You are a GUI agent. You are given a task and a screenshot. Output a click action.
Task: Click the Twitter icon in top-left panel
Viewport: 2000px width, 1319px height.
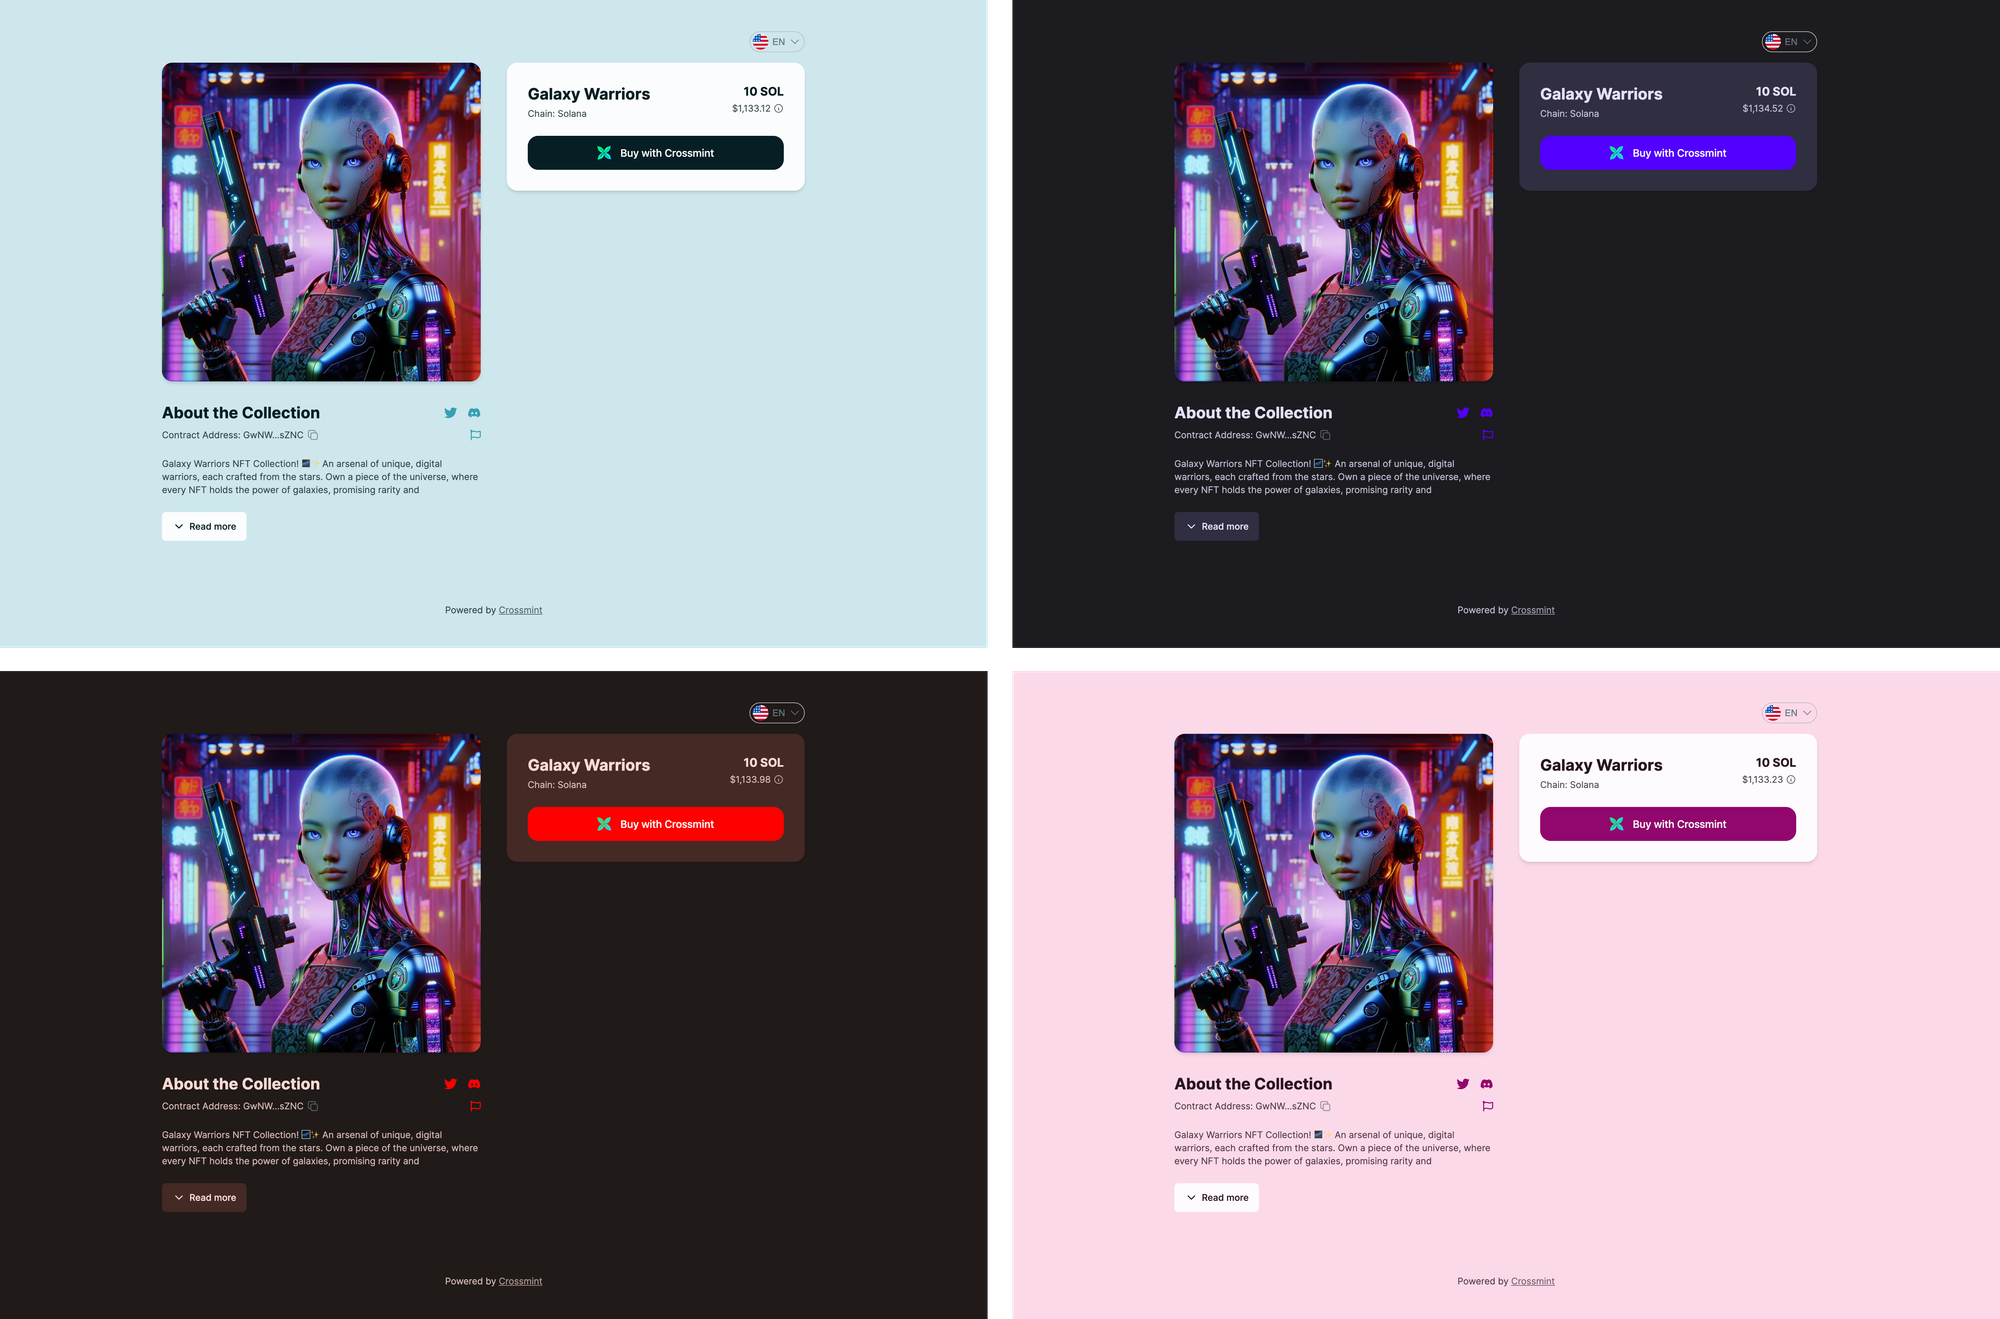(450, 414)
